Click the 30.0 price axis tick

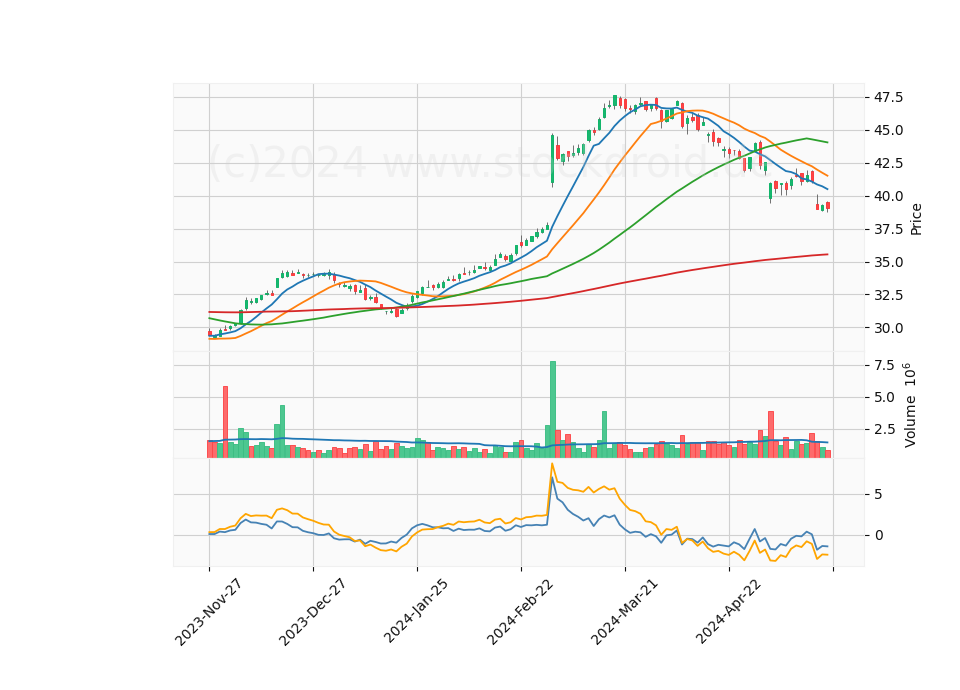(888, 328)
